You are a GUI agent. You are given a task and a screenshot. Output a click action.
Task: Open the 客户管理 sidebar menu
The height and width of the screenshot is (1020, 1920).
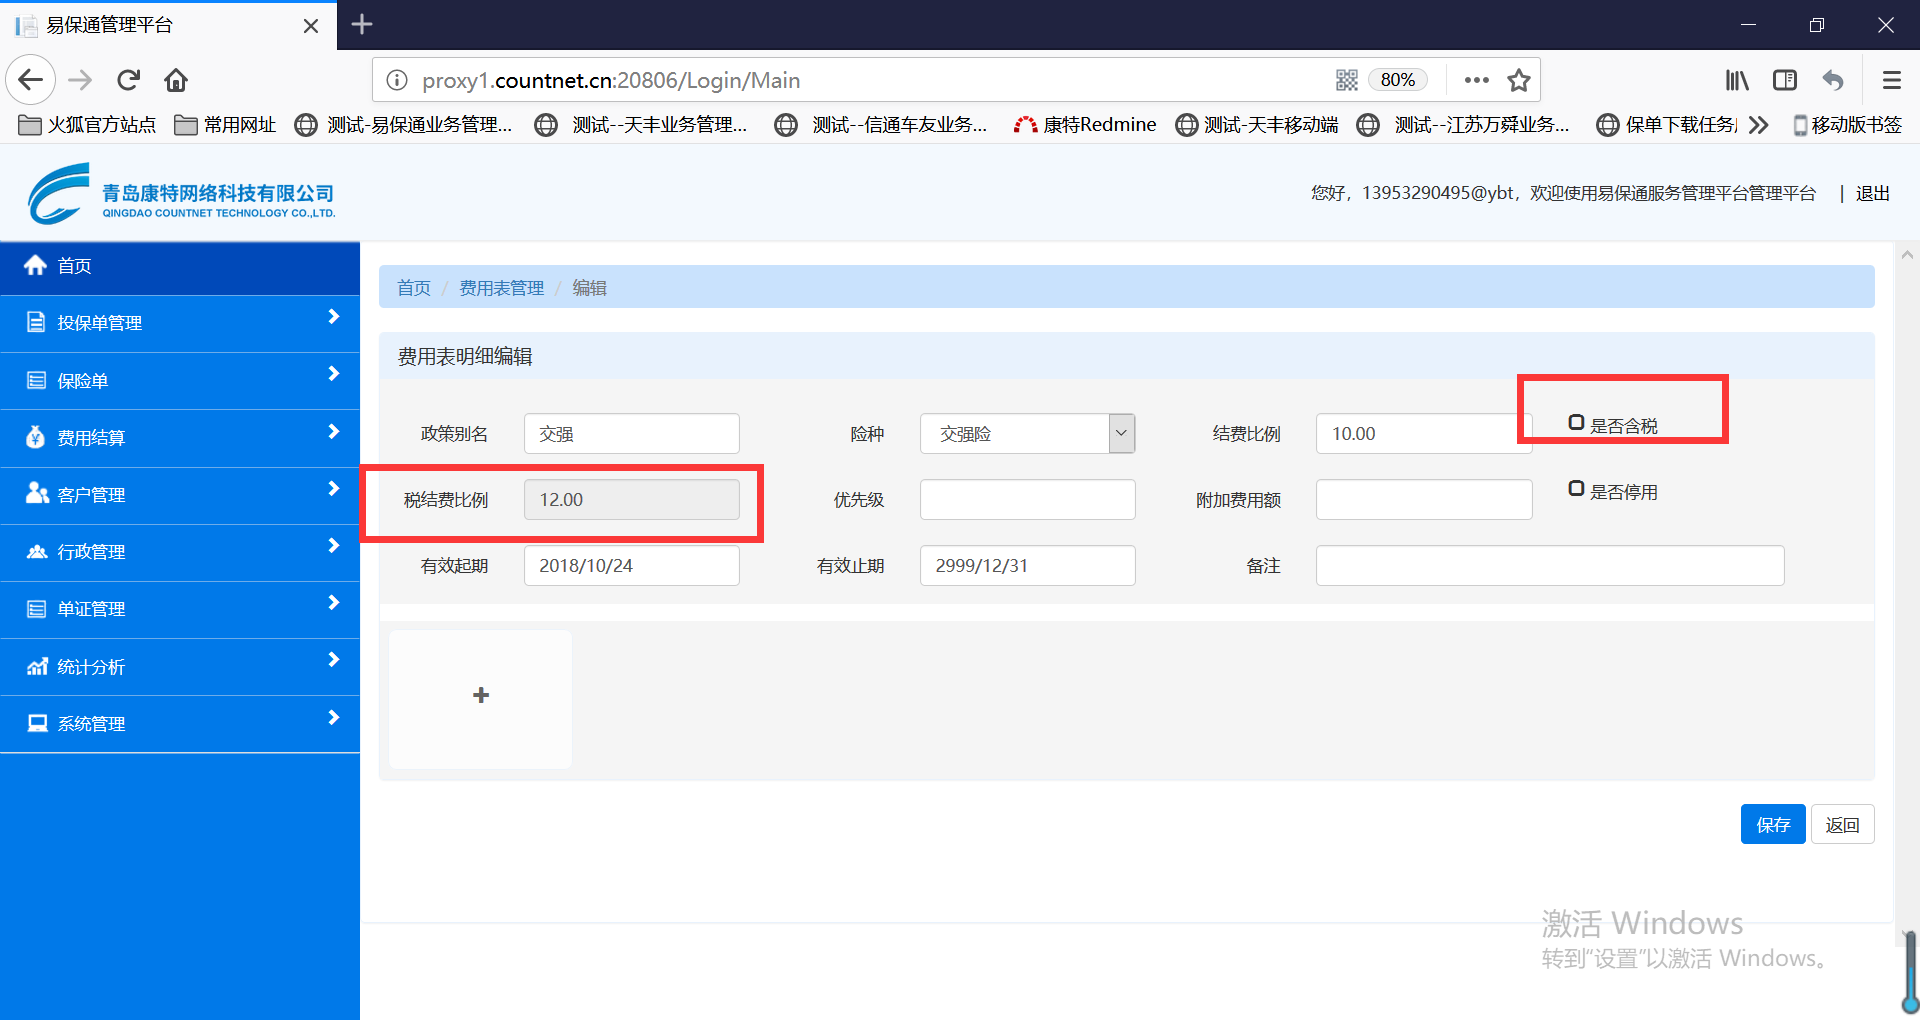(180, 495)
